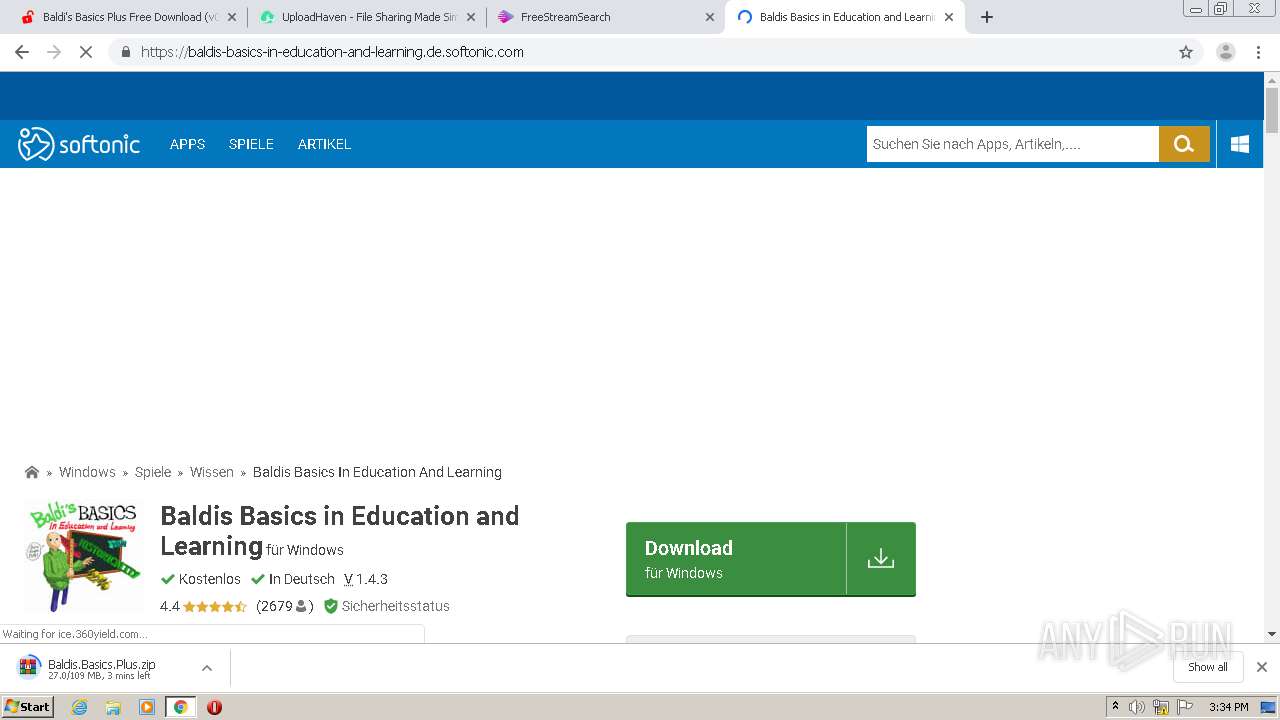Click the Baldi's Basics game thumbnail
The height and width of the screenshot is (720, 1280).
pyautogui.click(x=84, y=556)
